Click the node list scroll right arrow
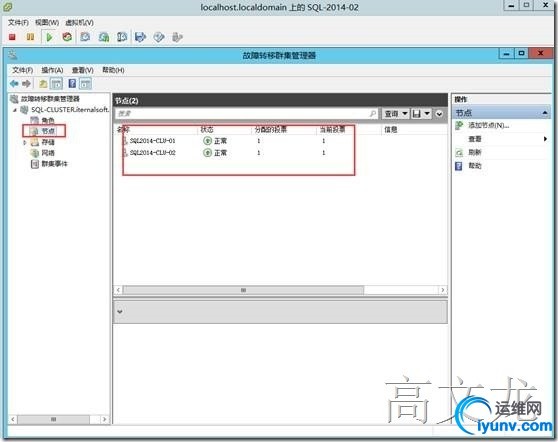Viewport: 558px width, 442px height. pyautogui.click(x=443, y=290)
